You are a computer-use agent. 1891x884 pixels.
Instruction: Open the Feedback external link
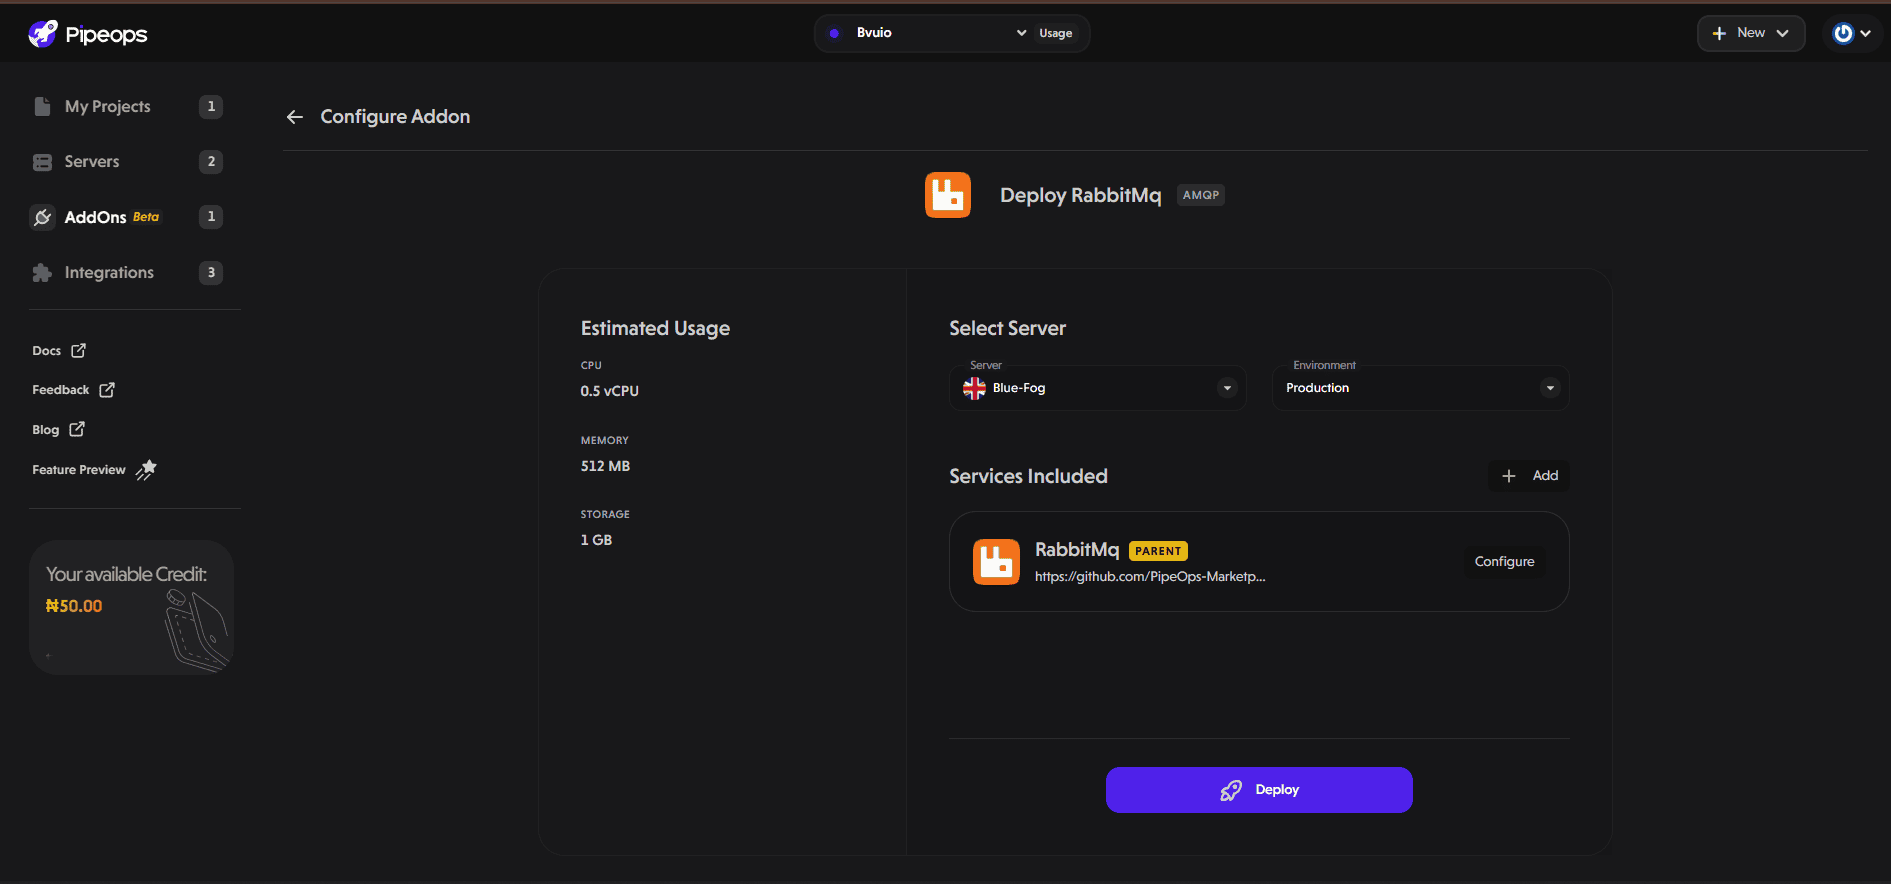pyautogui.click(x=73, y=390)
